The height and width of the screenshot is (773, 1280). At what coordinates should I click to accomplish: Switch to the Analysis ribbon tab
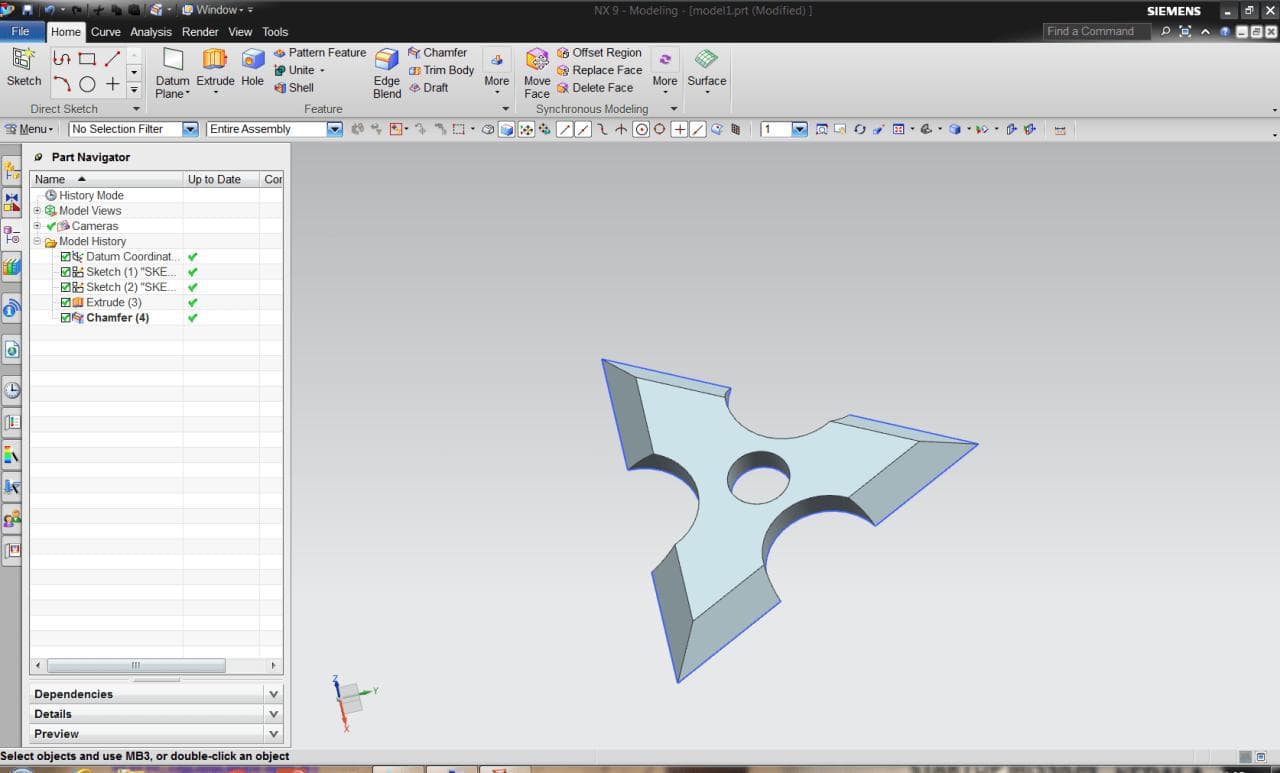pos(151,32)
